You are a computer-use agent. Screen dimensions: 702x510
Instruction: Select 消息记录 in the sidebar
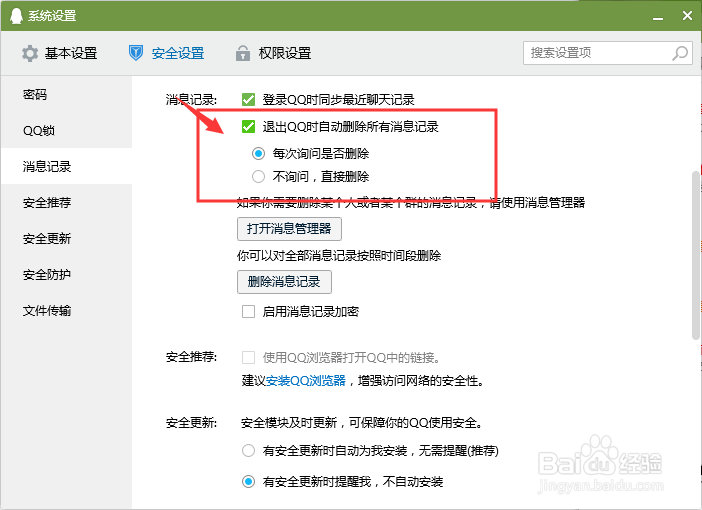coord(67,167)
